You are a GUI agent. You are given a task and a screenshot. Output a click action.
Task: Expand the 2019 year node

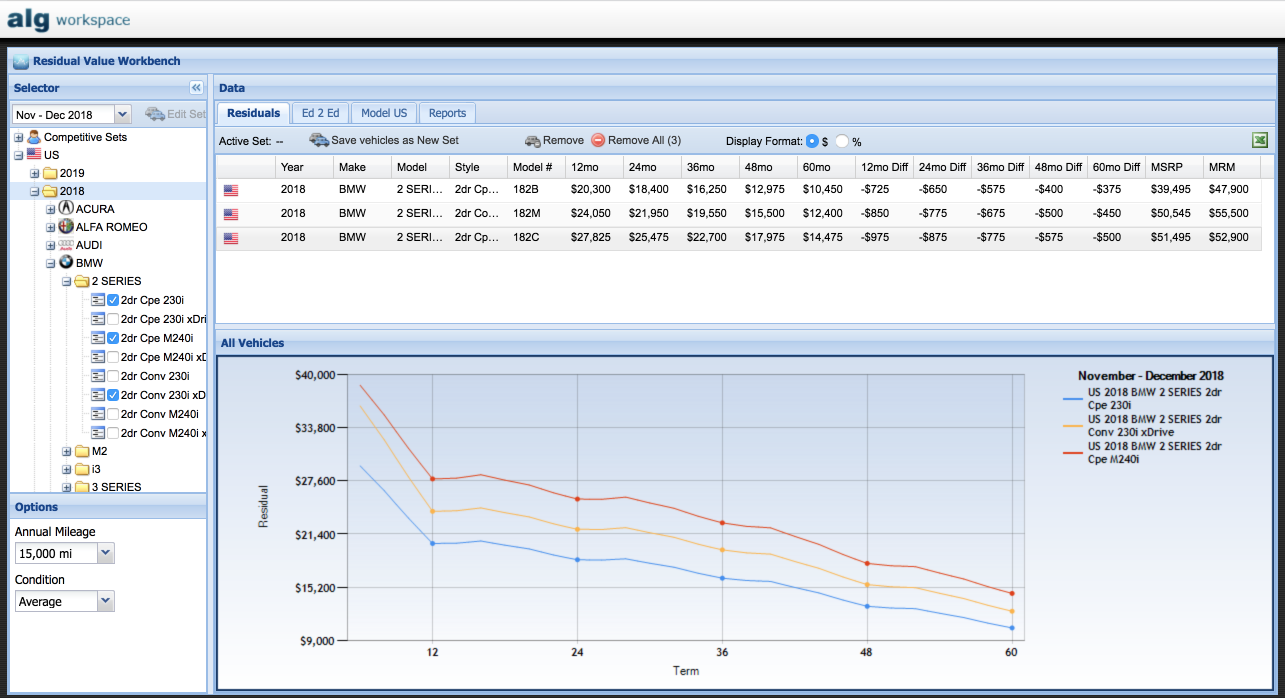[x=35, y=173]
